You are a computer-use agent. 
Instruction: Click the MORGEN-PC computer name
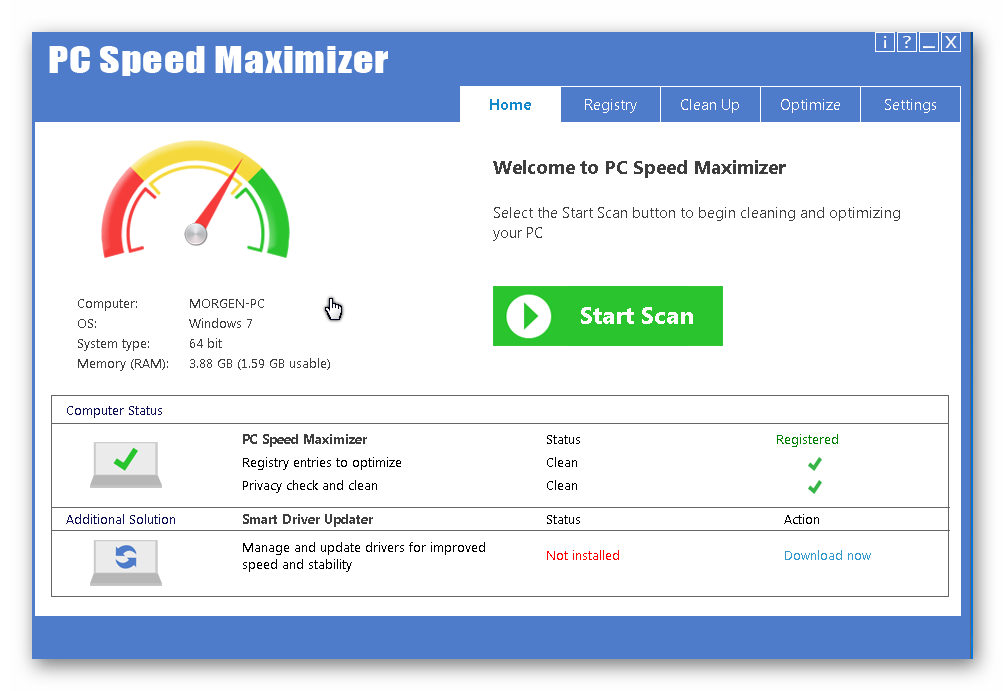coord(226,304)
